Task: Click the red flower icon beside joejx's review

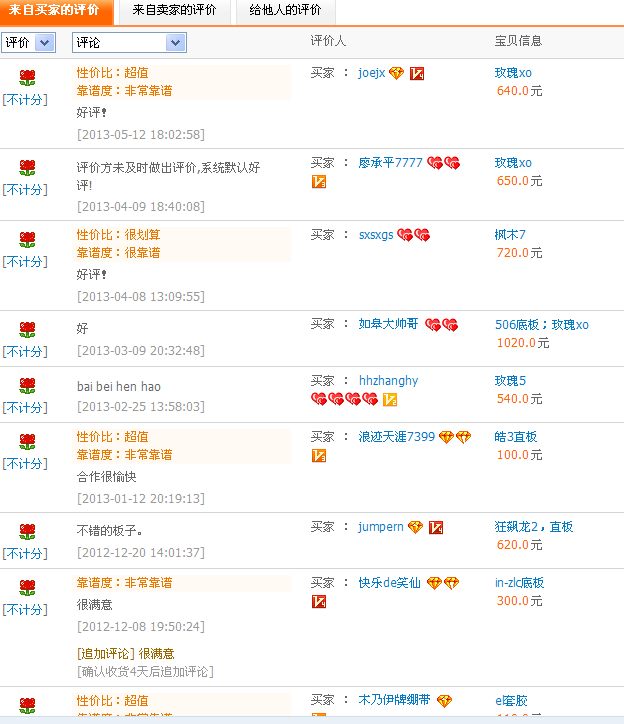Action: coord(27,78)
